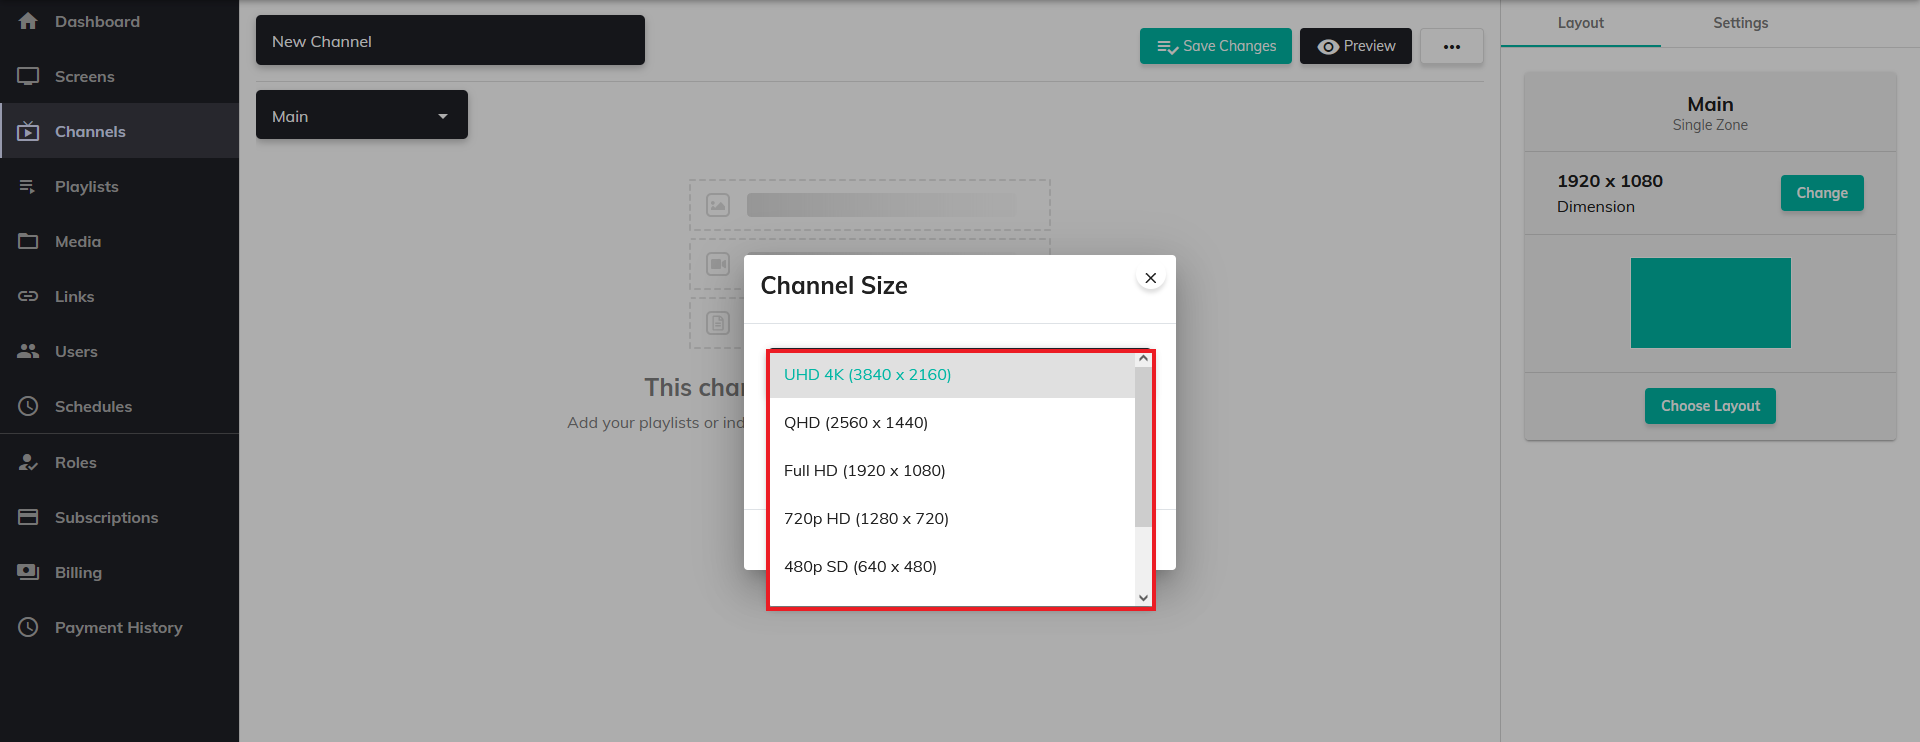The height and width of the screenshot is (742, 1920).
Task: Click the New Channel name field
Action: click(x=450, y=41)
